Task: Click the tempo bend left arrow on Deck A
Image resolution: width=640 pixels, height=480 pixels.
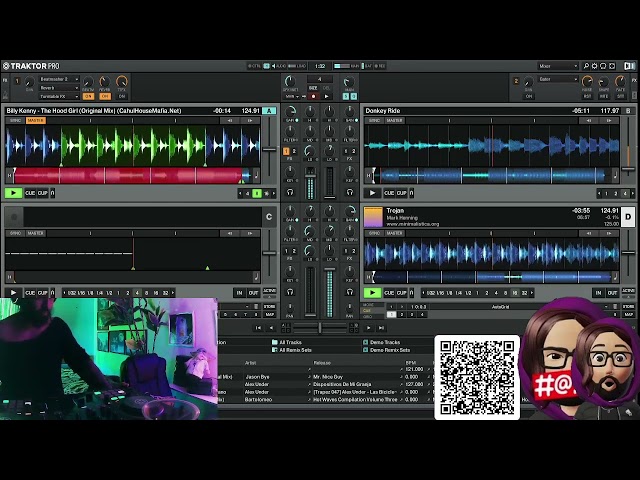Action: [230, 120]
